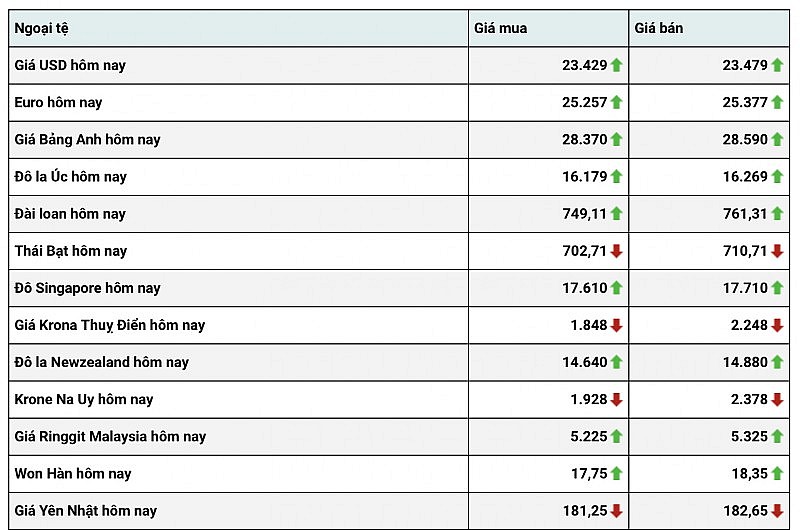Image resolution: width=800 pixels, height=530 pixels.
Task: Click the Đô la Newzealand sell price 14.880
Action: coord(744,362)
